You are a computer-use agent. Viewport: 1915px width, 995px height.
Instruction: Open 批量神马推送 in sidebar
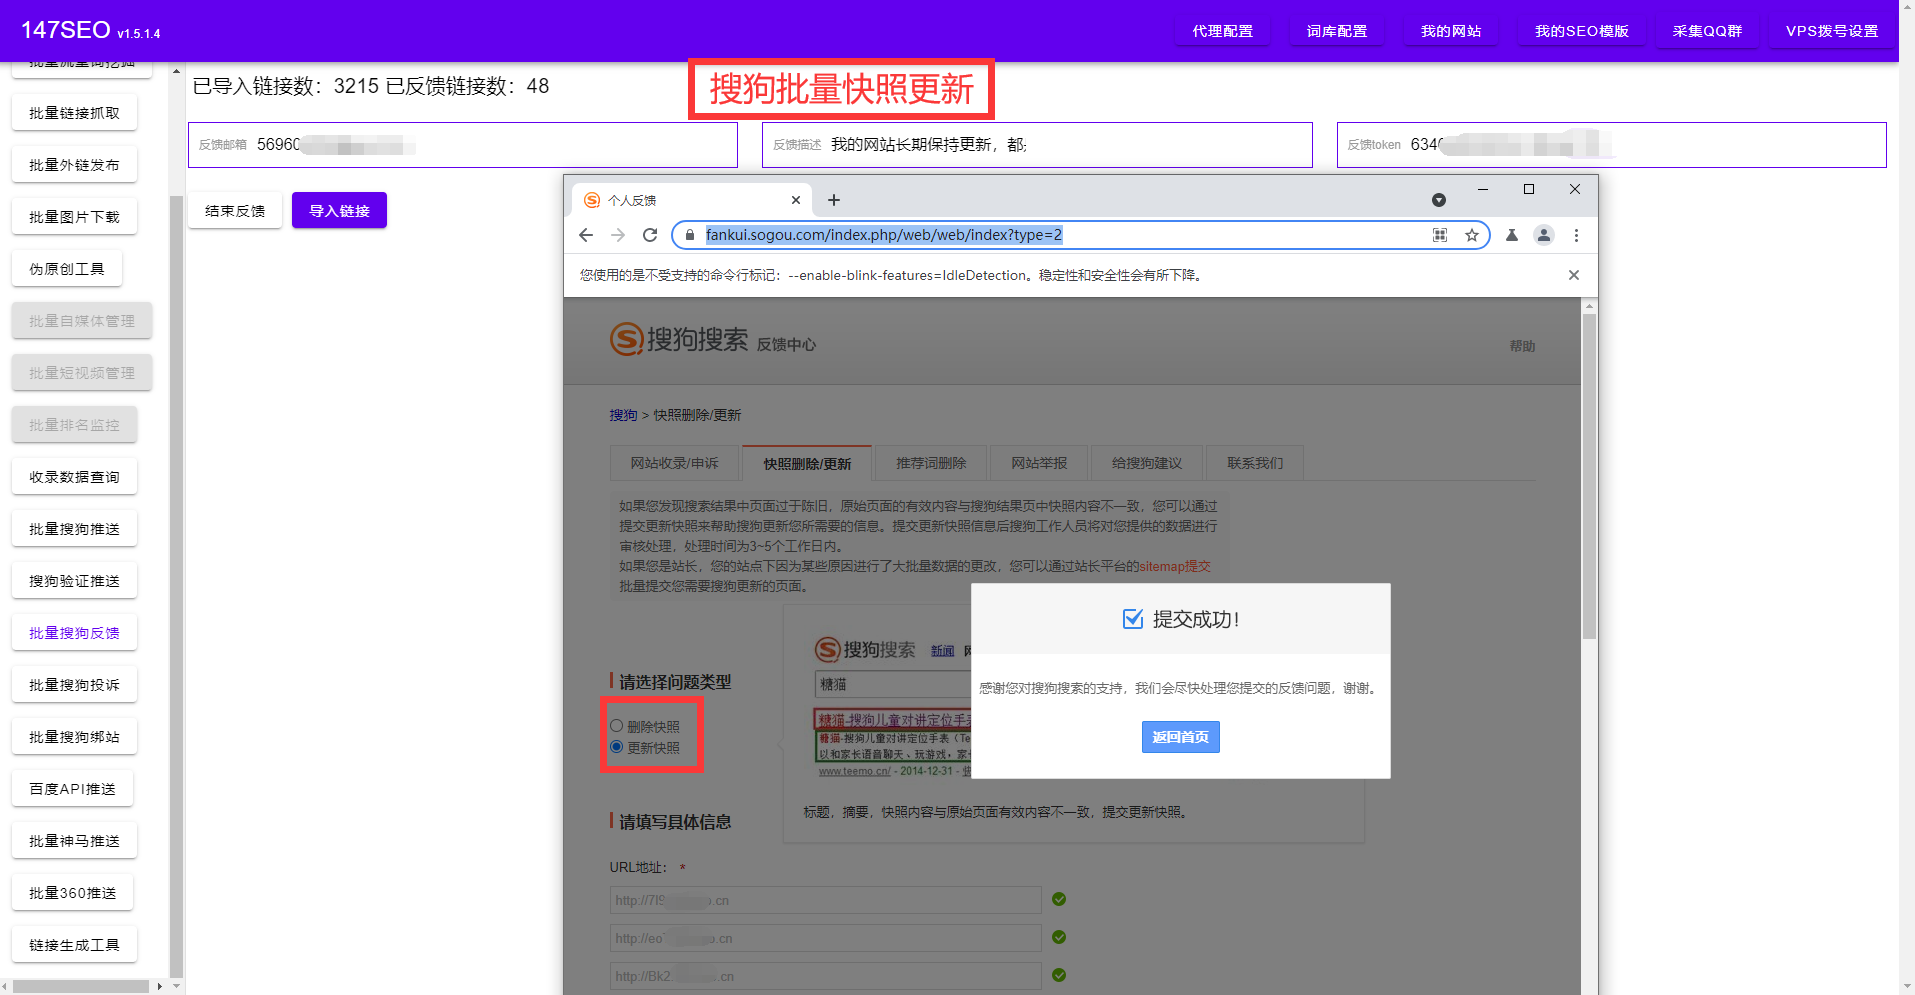tap(74, 841)
